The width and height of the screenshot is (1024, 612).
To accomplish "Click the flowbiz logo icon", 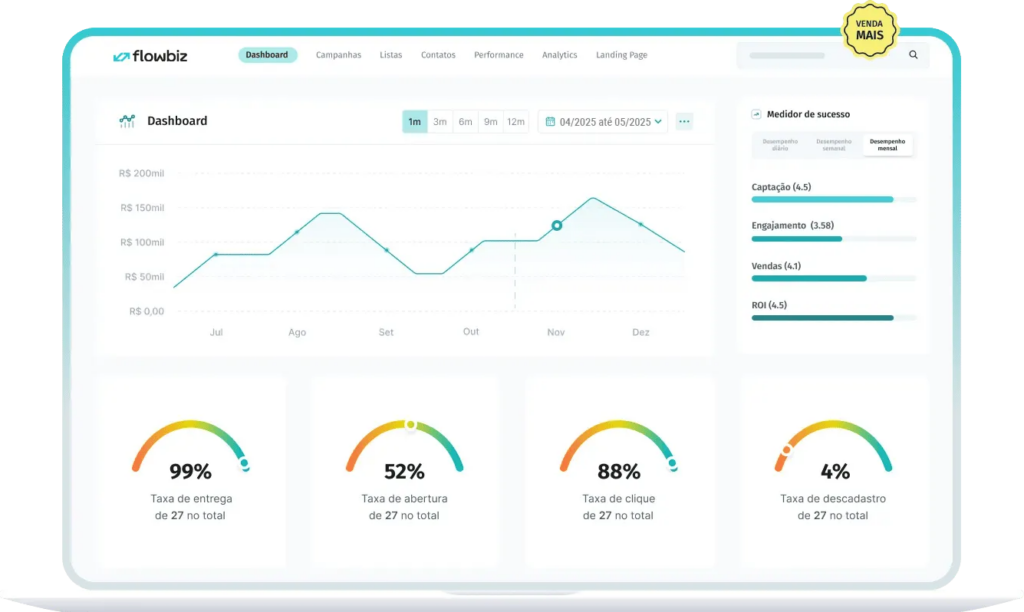I will [x=121, y=56].
